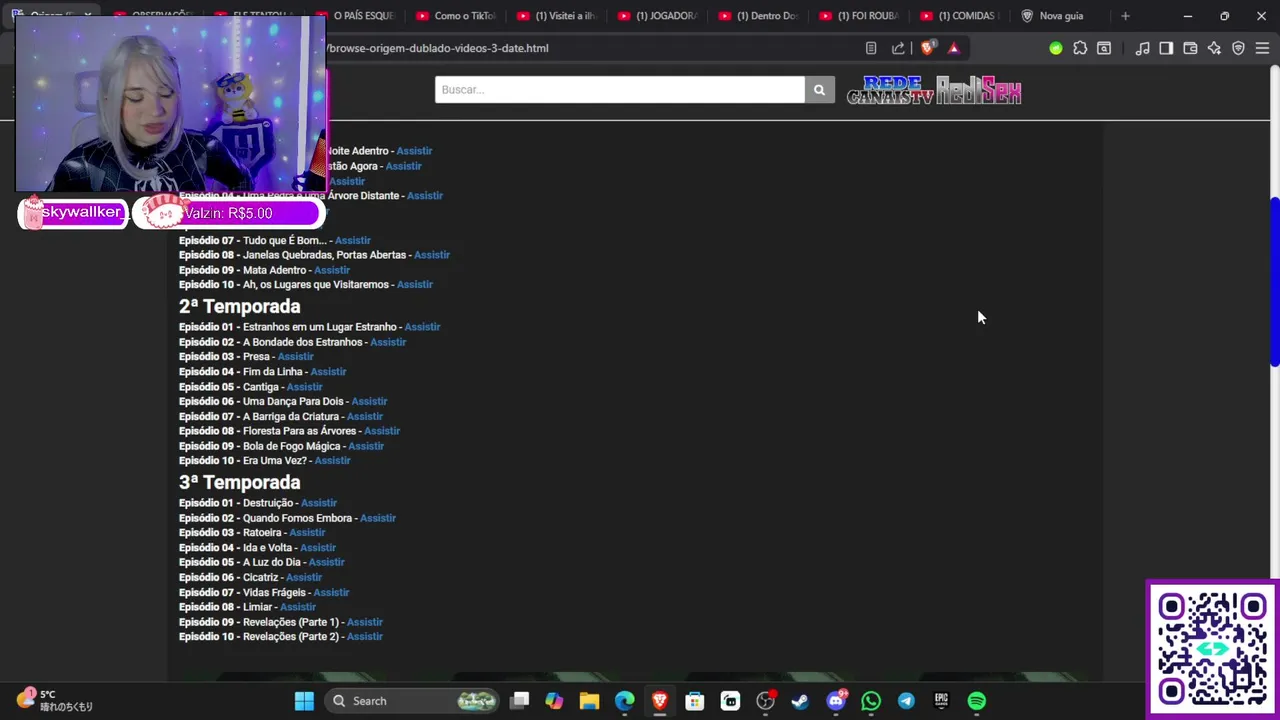Screen dimensions: 1280x720
Task: Switch to the COMIDAS tab
Action: click(x=961, y=16)
